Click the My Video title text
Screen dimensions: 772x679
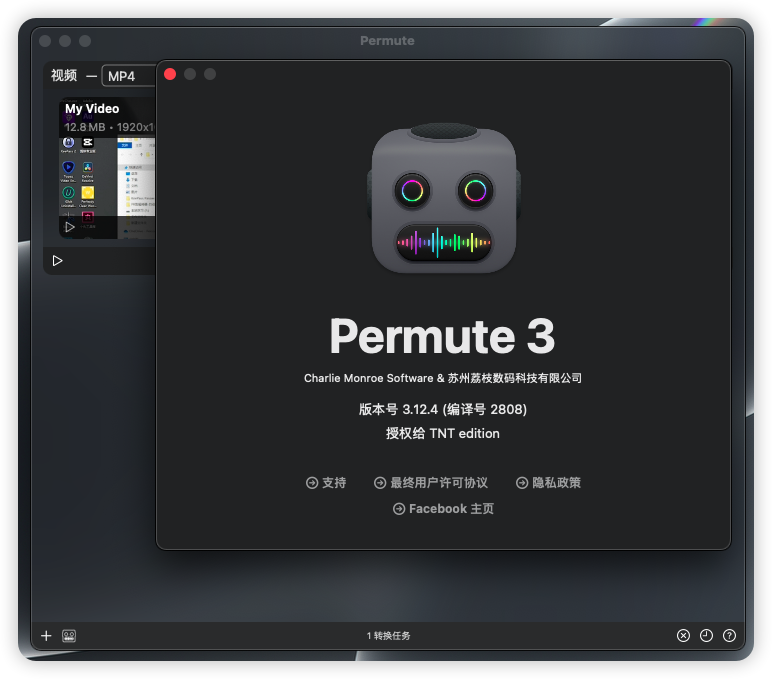tap(92, 108)
